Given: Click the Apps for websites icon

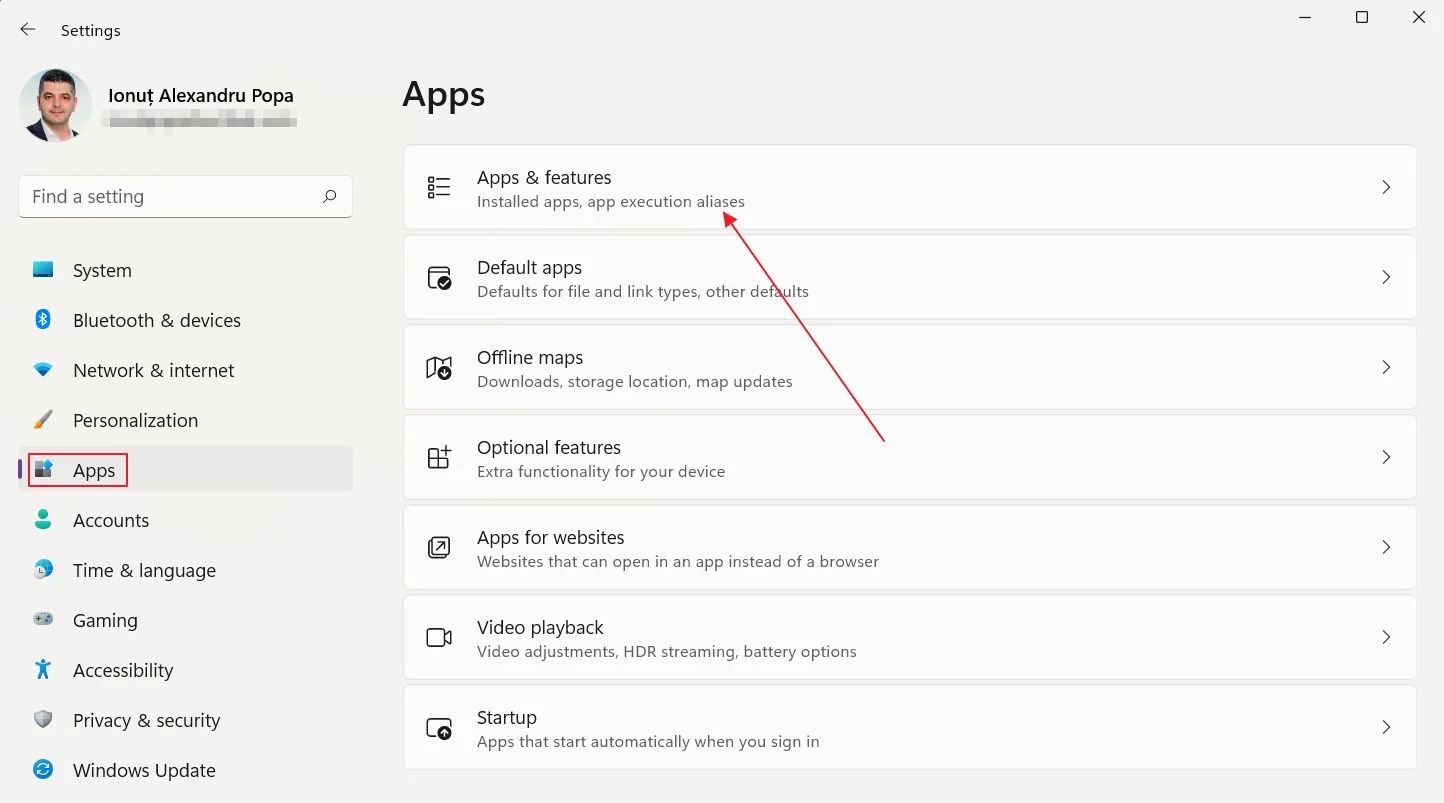Looking at the screenshot, I should coord(439,547).
